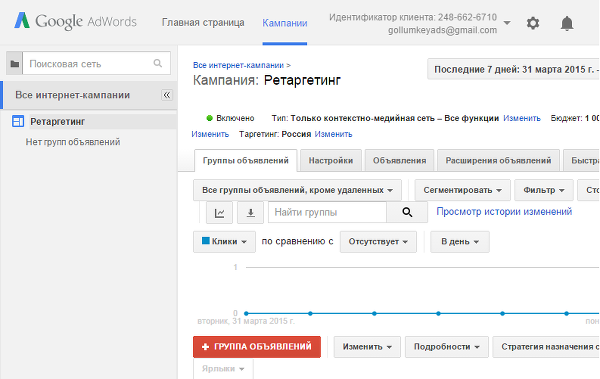Click the chart date label вторник, 31 марта 2015 г.
The height and width of the screenshot is (379, 600).
click(246, 321)
